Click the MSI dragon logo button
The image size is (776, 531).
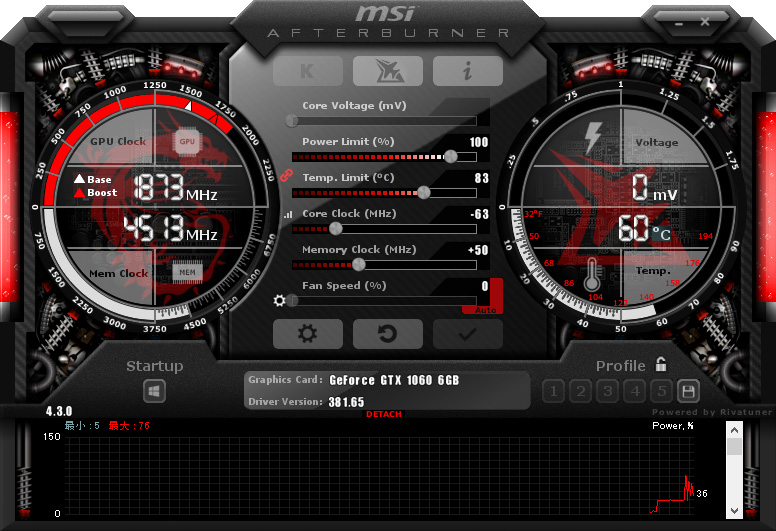pyautogui.click(x=388, y=71)
